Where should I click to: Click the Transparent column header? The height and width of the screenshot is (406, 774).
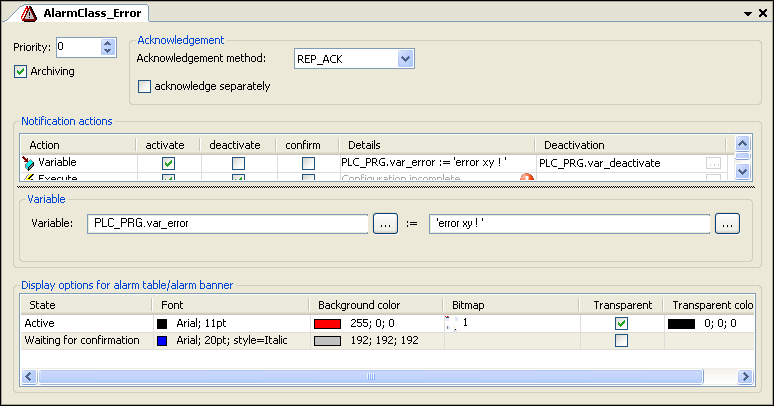pyautogui.click(x=621, y=305)
